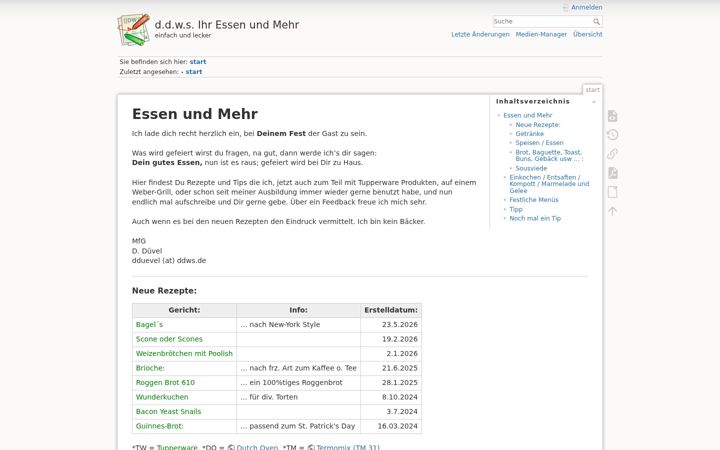Viewport: 720px width, 450px height.
Task: Click the Tupperware external link
Action: [x=177, y=447]
